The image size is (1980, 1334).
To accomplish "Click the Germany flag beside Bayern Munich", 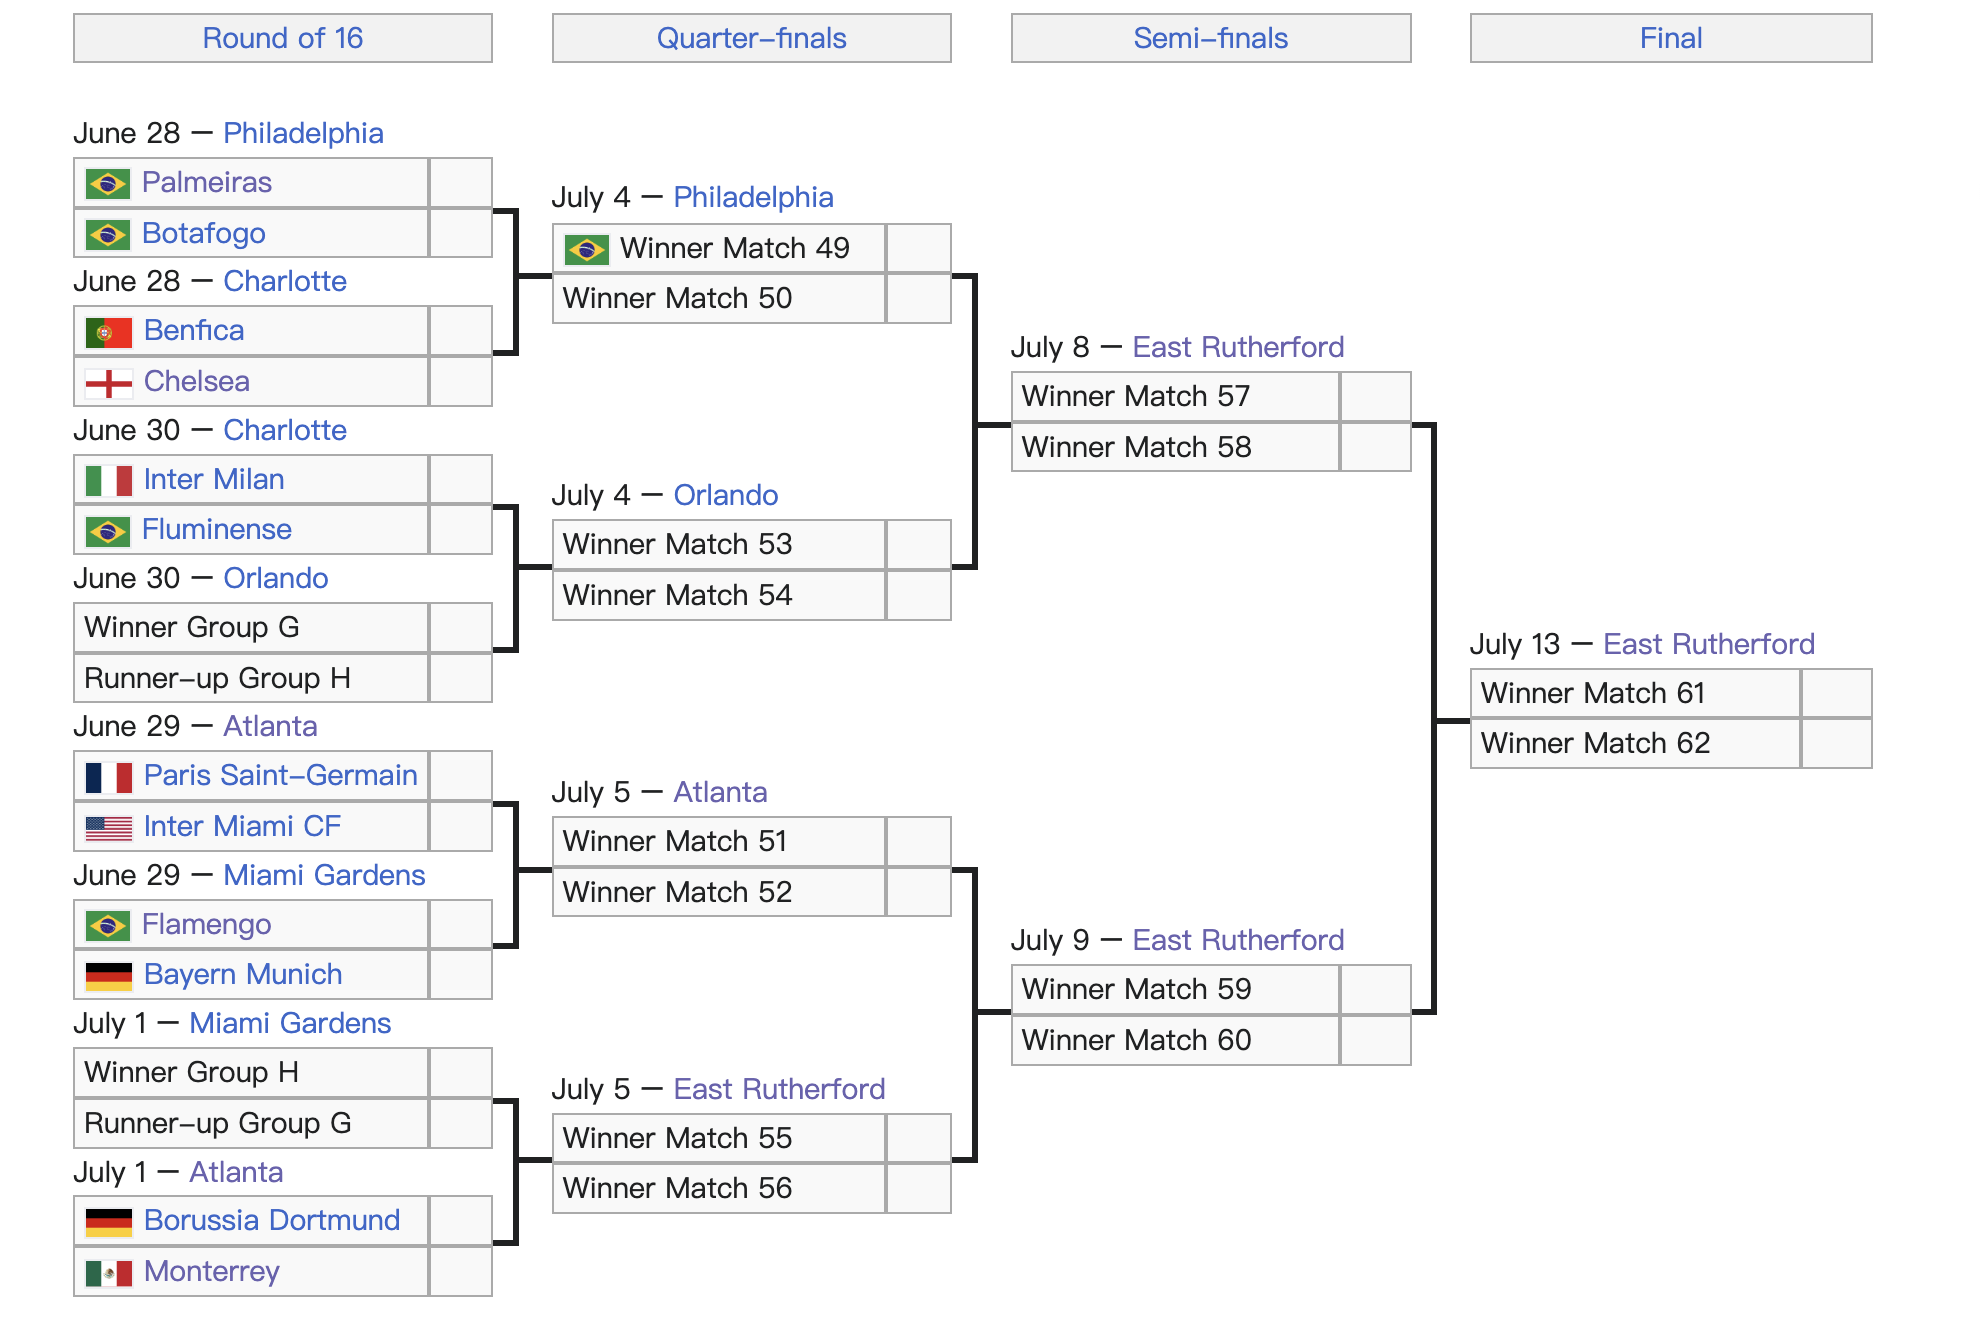I will click(109, 976).
